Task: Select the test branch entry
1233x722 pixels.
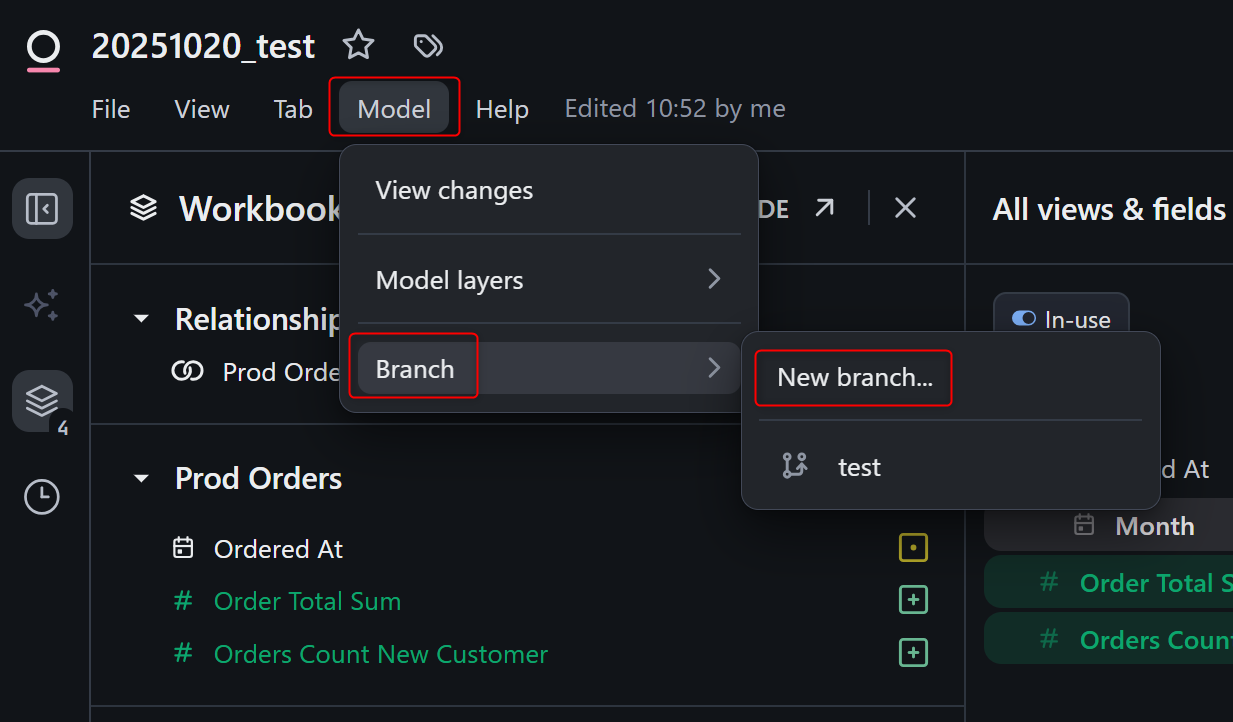Action: (x=858, y=467)
